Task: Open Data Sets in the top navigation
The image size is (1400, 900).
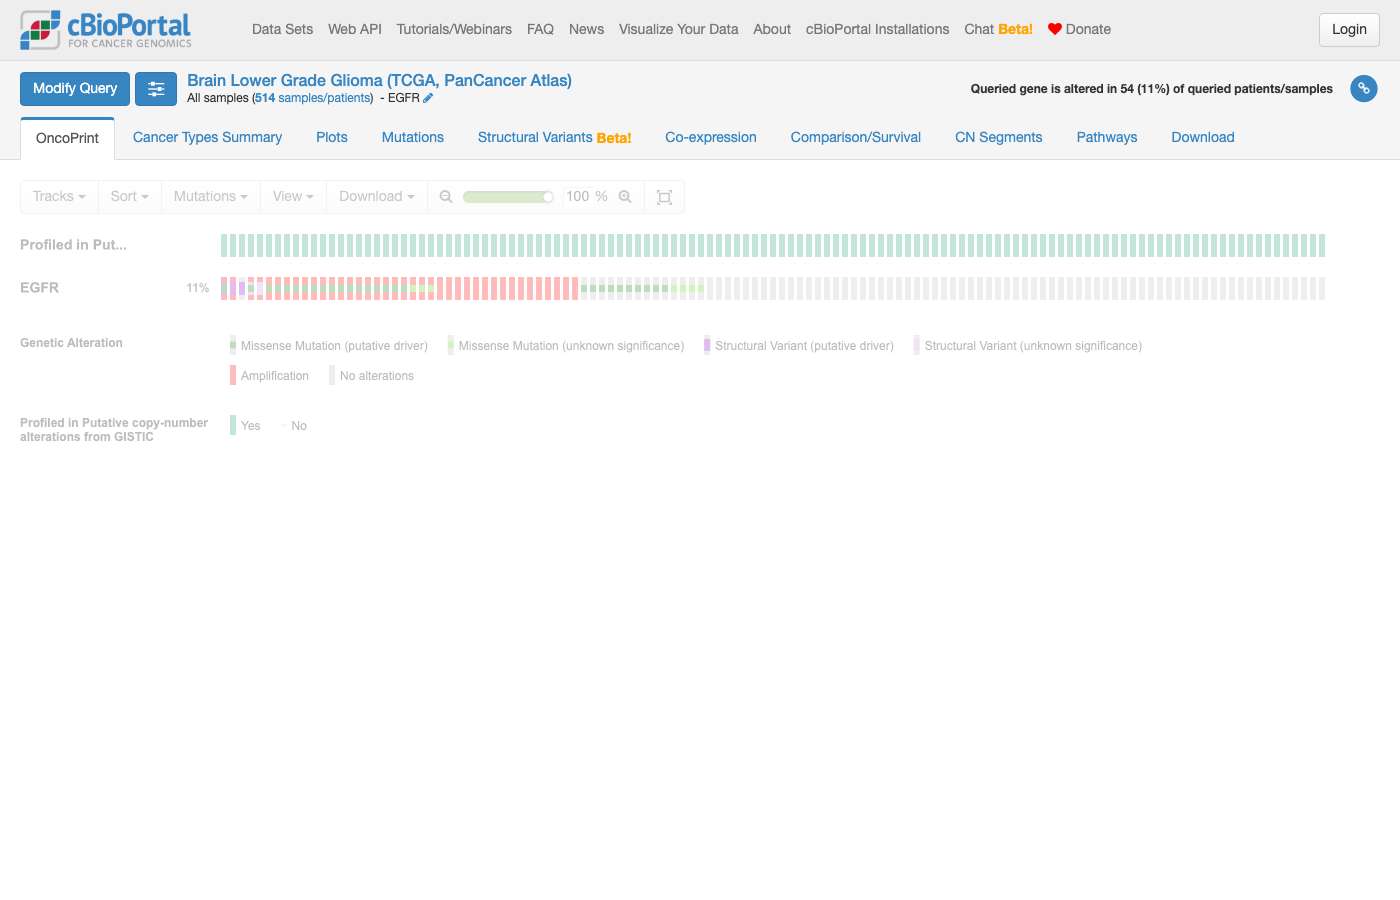Action: click(282, 30)
